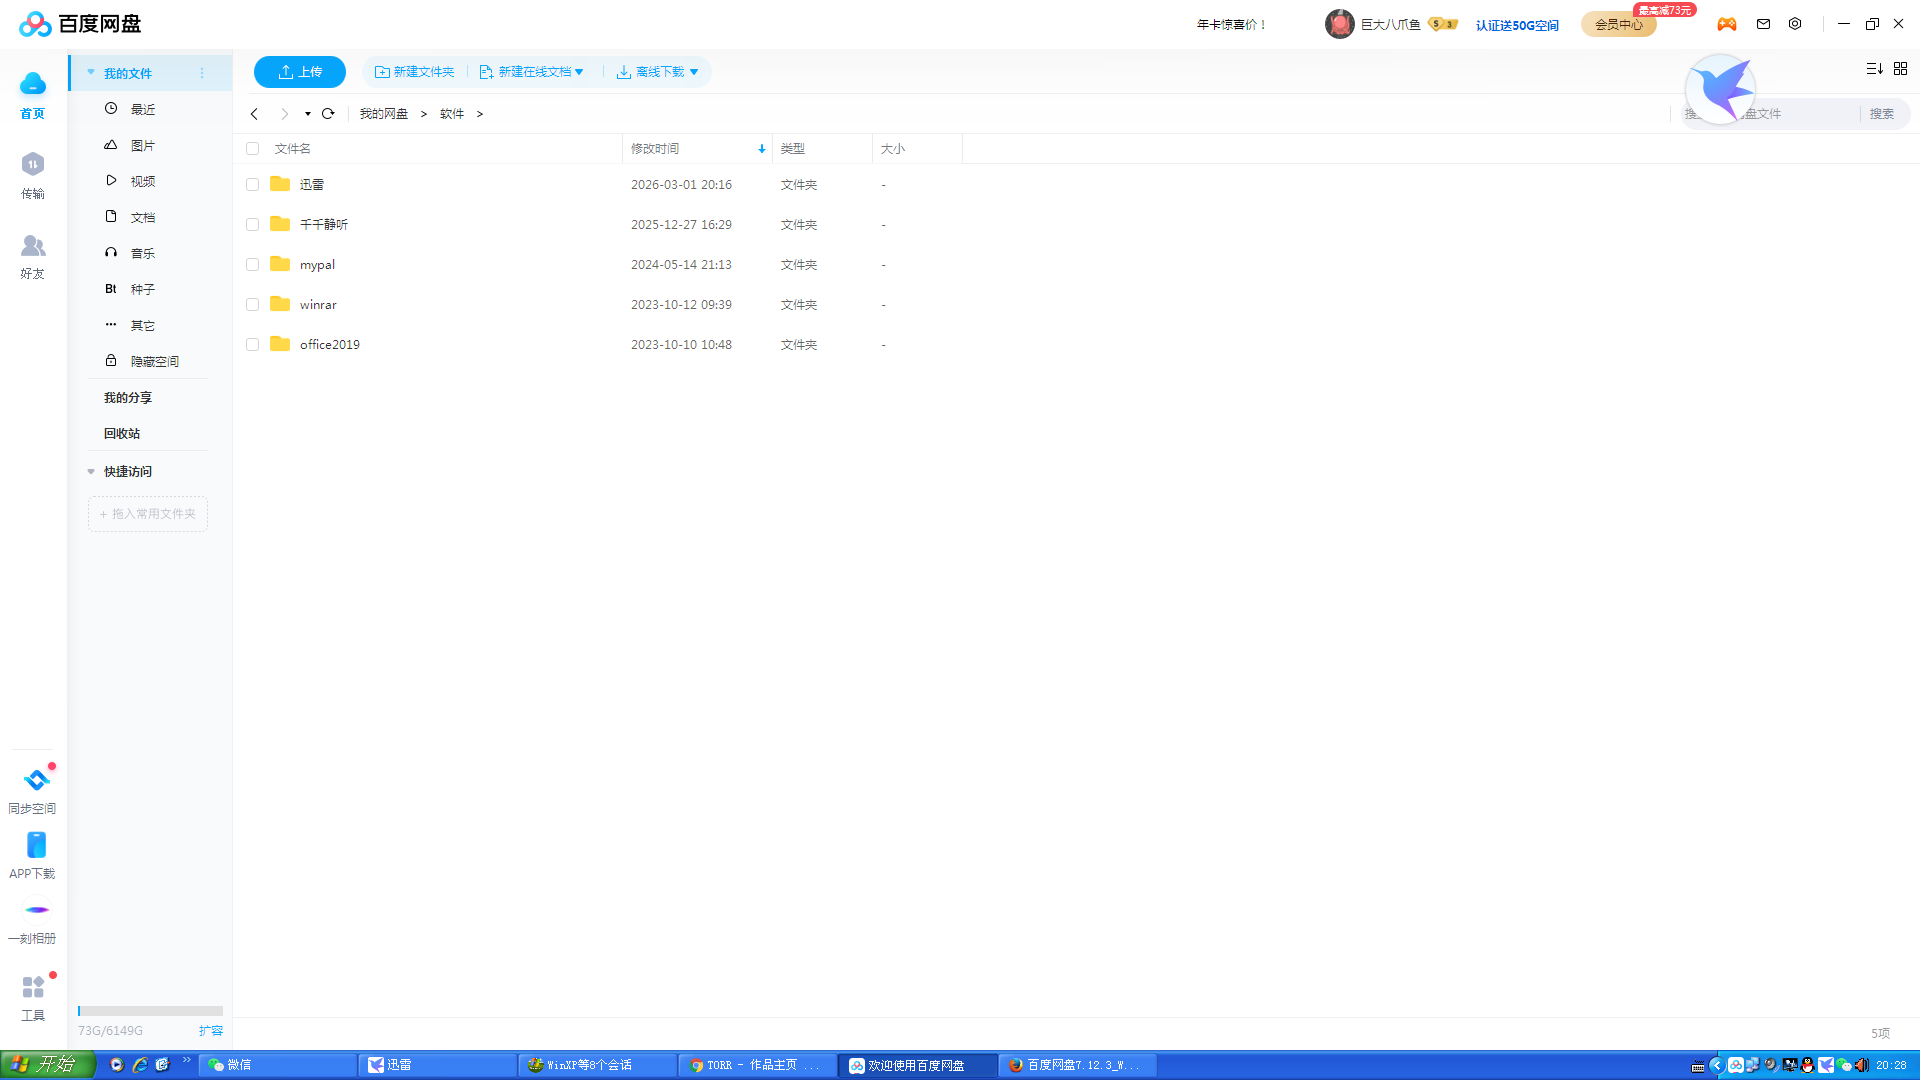Image resolution: width=1920 pixels, height=1080 pixels.
Task: Switch to grid view icon
Action: (x=1900, y=69)
